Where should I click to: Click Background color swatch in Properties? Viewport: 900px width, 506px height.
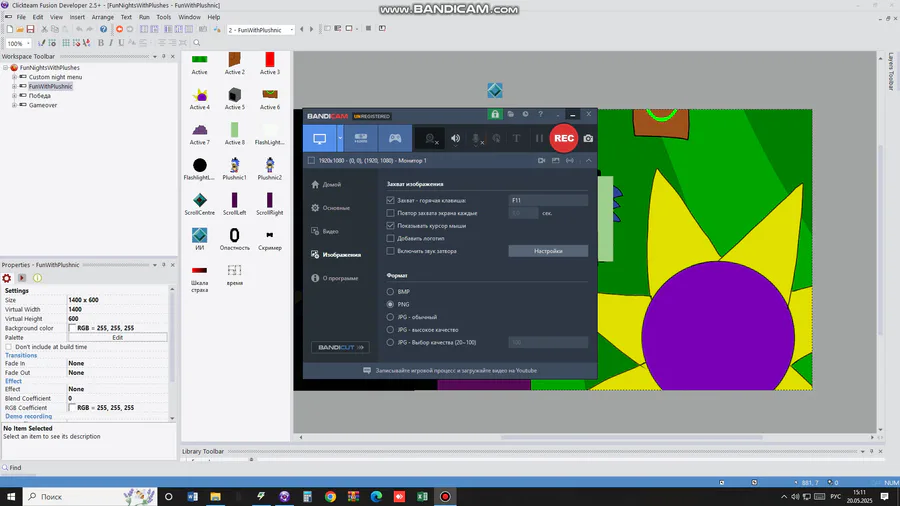click(x=72, y=328)
